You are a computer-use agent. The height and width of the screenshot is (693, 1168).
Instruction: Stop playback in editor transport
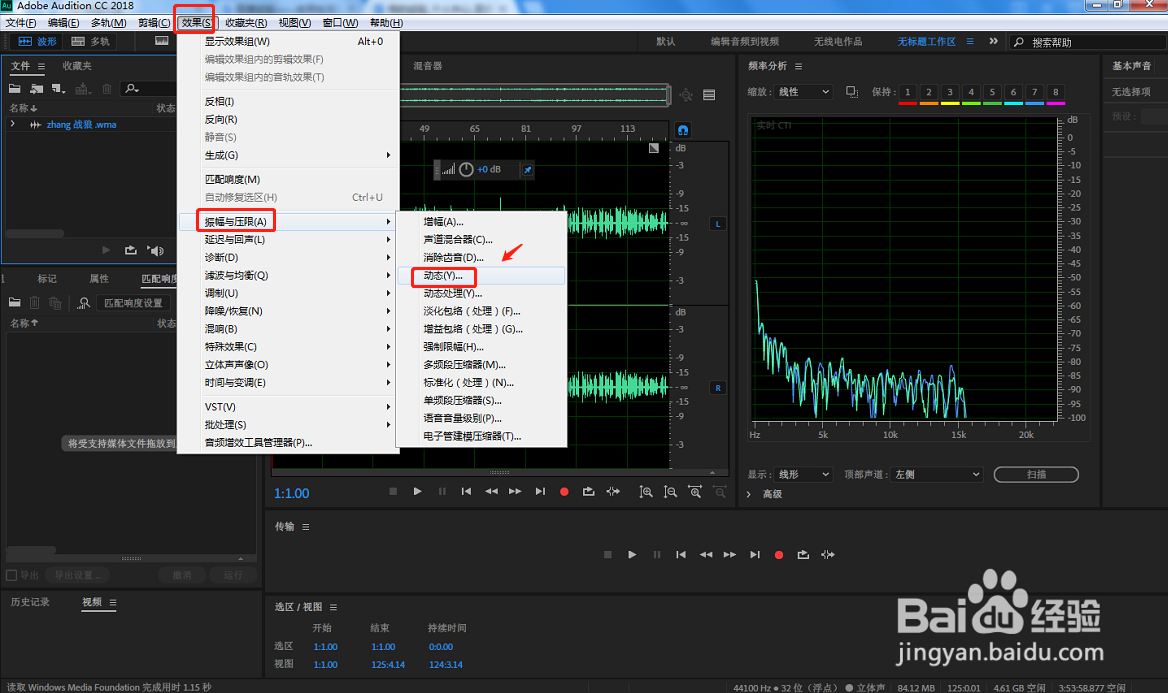click(393, 491)
